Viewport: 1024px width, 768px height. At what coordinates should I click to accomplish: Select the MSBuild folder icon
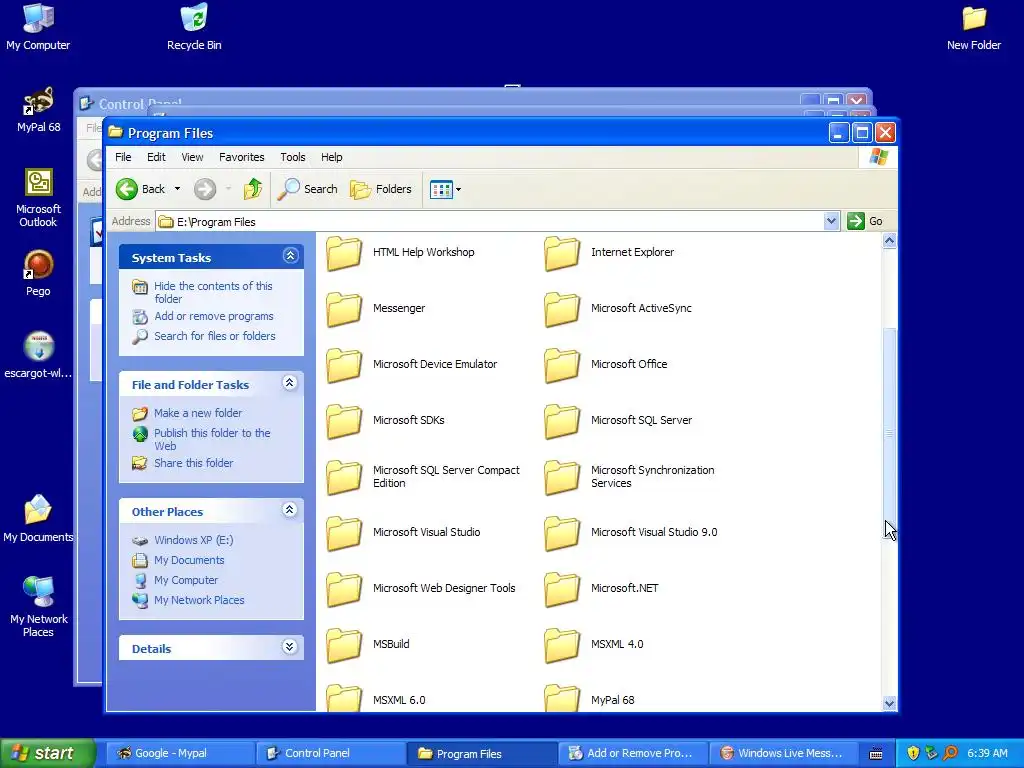click(344, 645)
